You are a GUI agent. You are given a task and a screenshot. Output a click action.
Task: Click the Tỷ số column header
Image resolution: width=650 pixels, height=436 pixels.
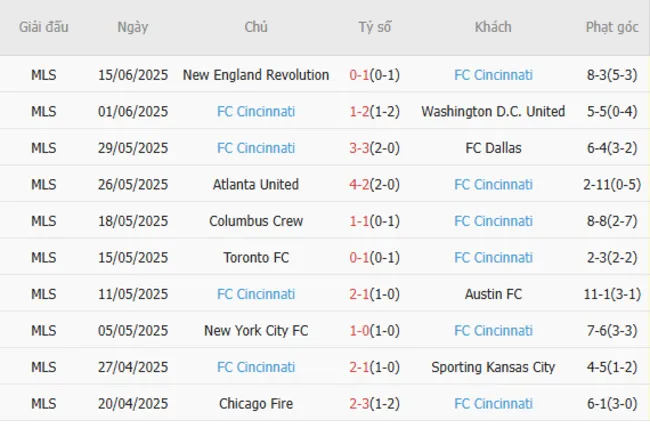[375, 27]
